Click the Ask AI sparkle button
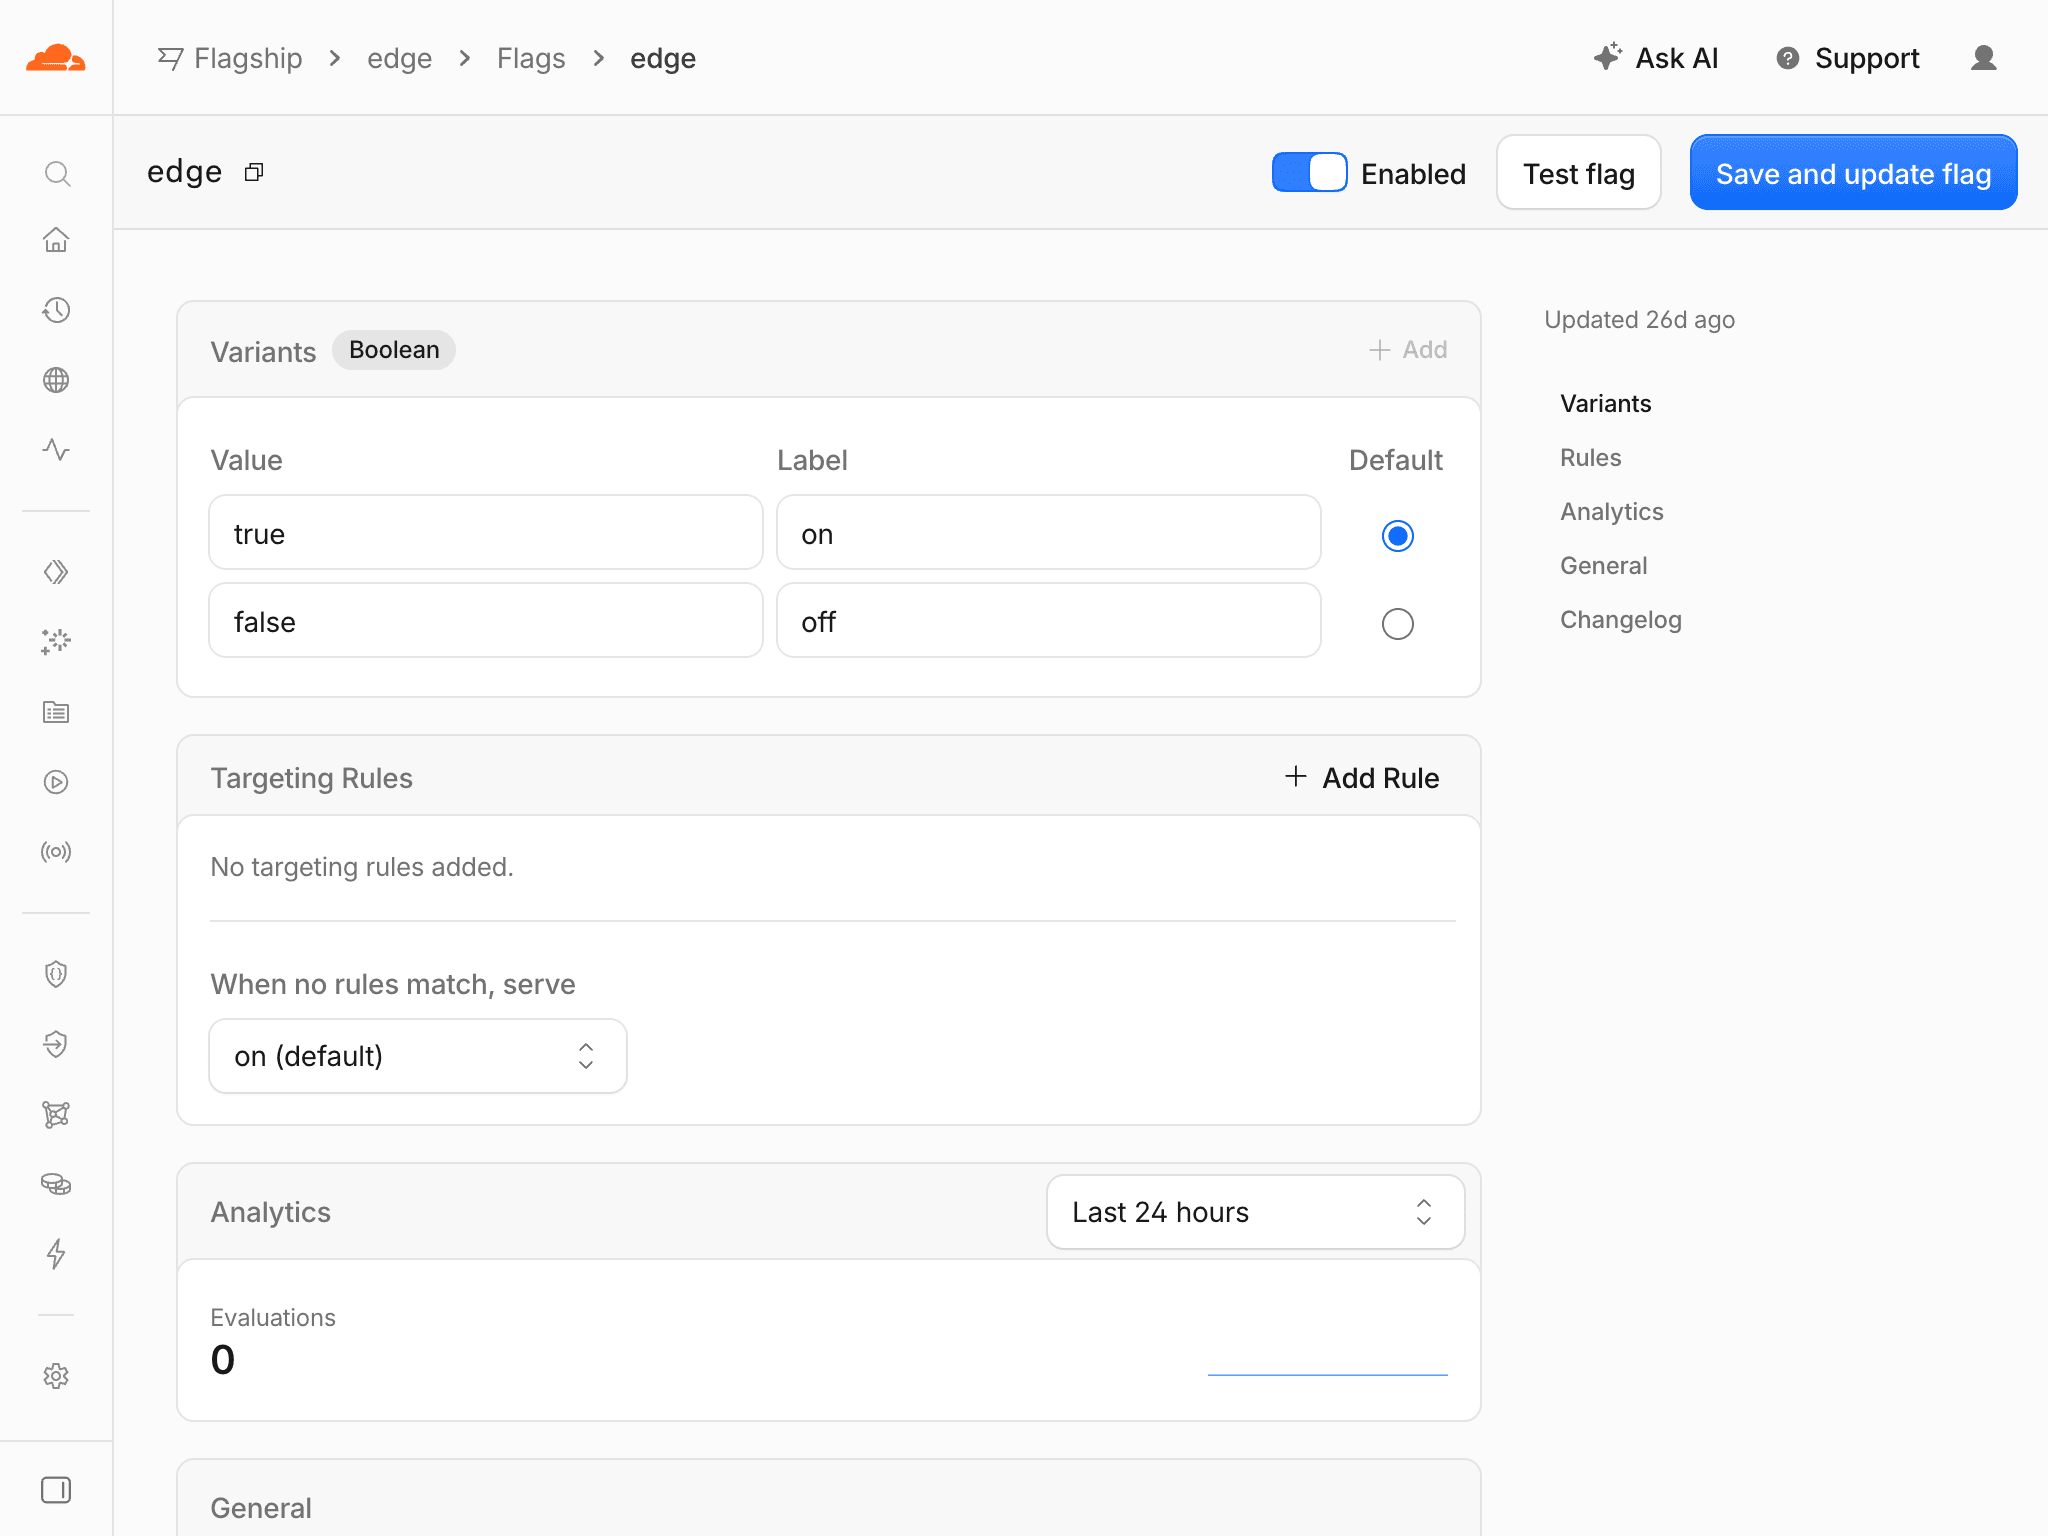Viewport: 2048px width, 1536px height. pyautogui.click(x=1655, y=58)
